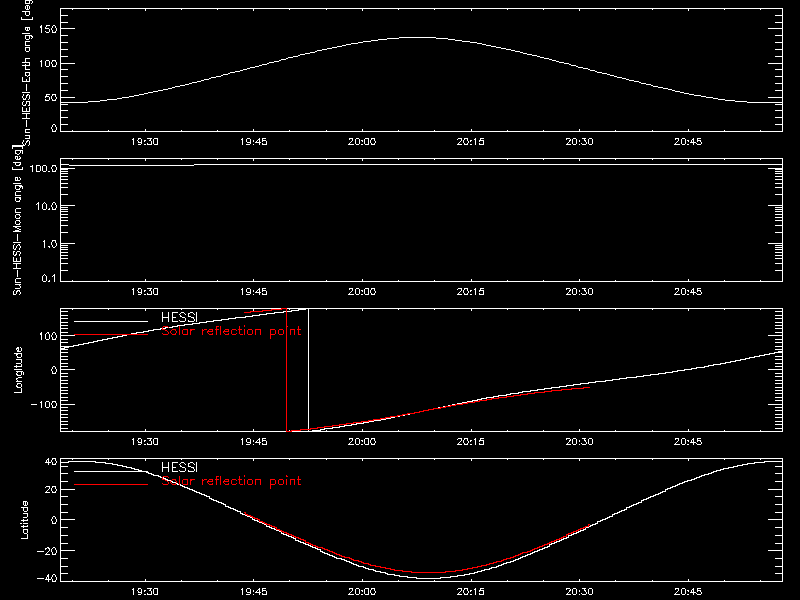
Task: Click 20:30 label under Longitude plot
Action: pos(579,442)
